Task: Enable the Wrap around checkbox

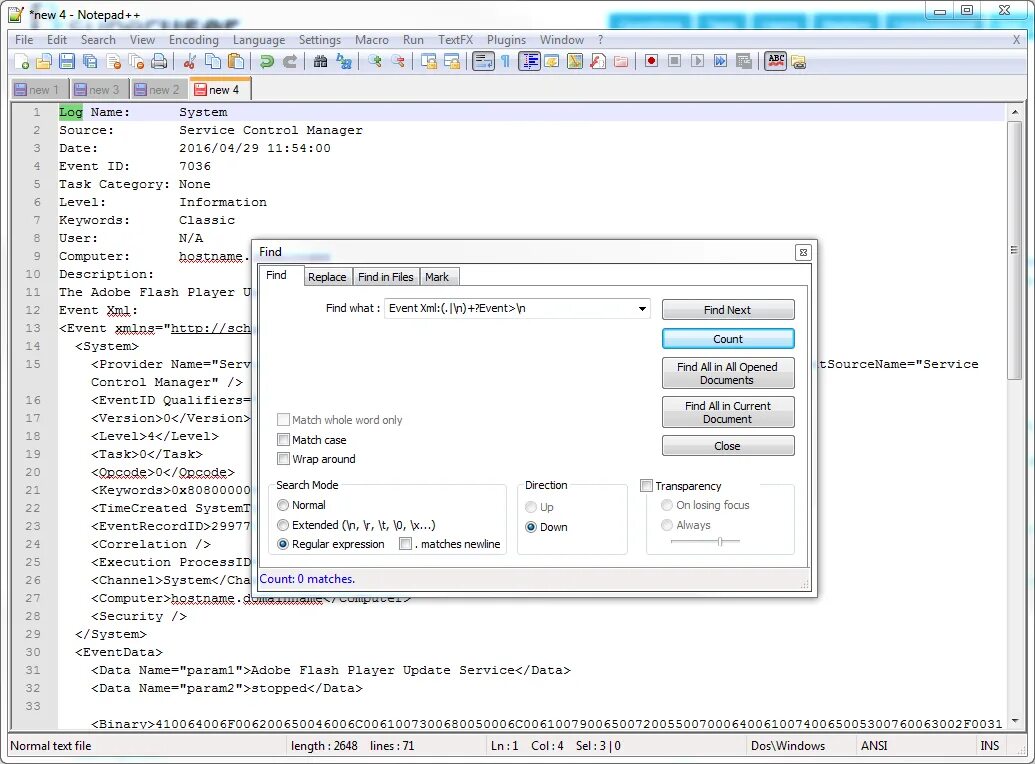Action: 284,459
